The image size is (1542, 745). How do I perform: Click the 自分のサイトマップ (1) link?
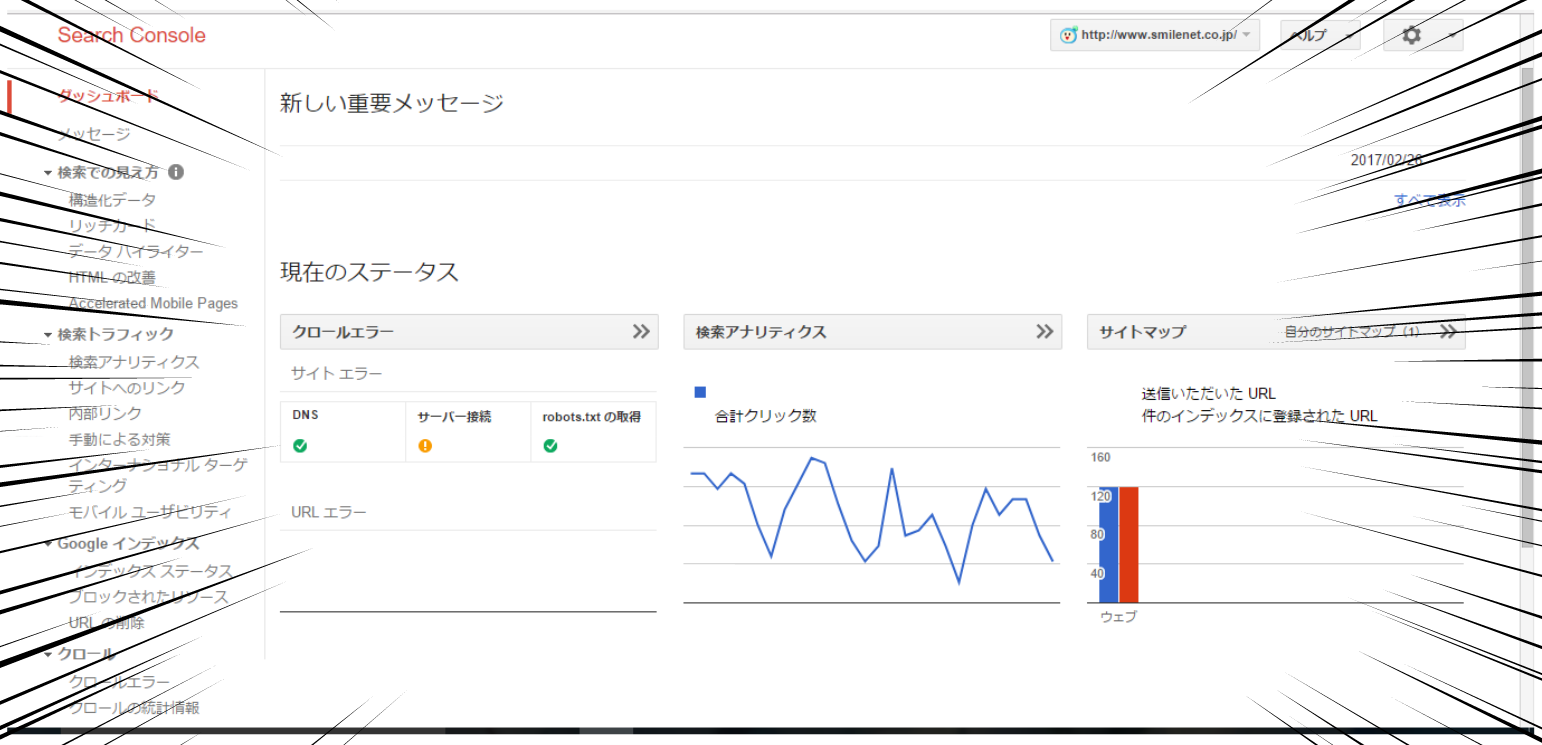1352,332
